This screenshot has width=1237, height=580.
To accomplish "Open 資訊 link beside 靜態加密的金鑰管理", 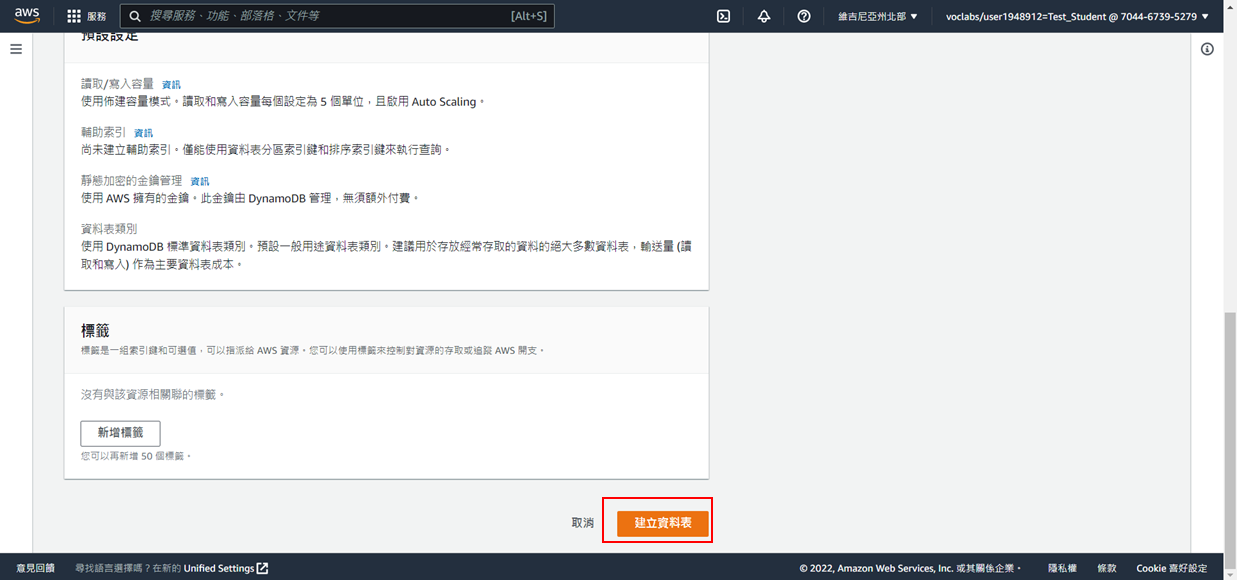I will pyautogui.click(x=200, y=181).
